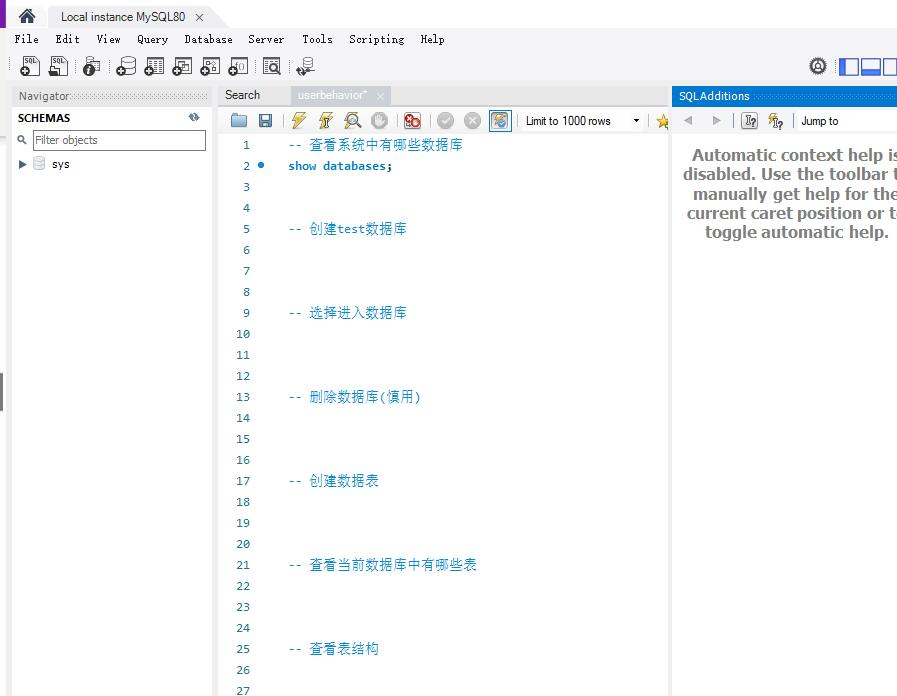Execute statement under cursor icon
Viewport: 897px width, 696px height.
pos(326,121)
